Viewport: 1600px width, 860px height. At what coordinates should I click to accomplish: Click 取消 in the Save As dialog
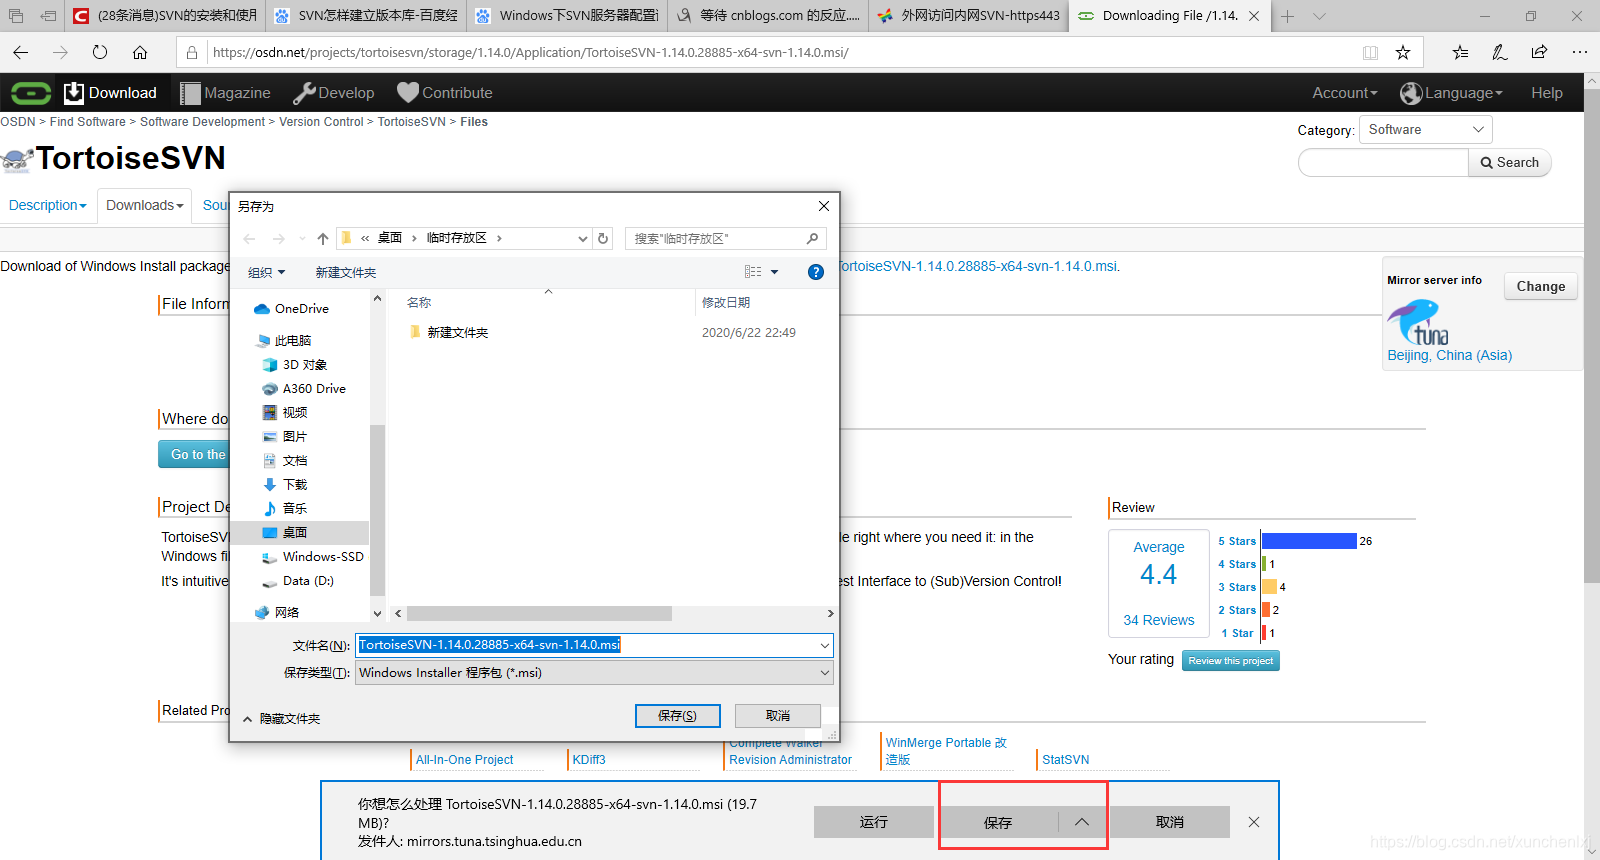pyautogui.click(x=778, y=716)
